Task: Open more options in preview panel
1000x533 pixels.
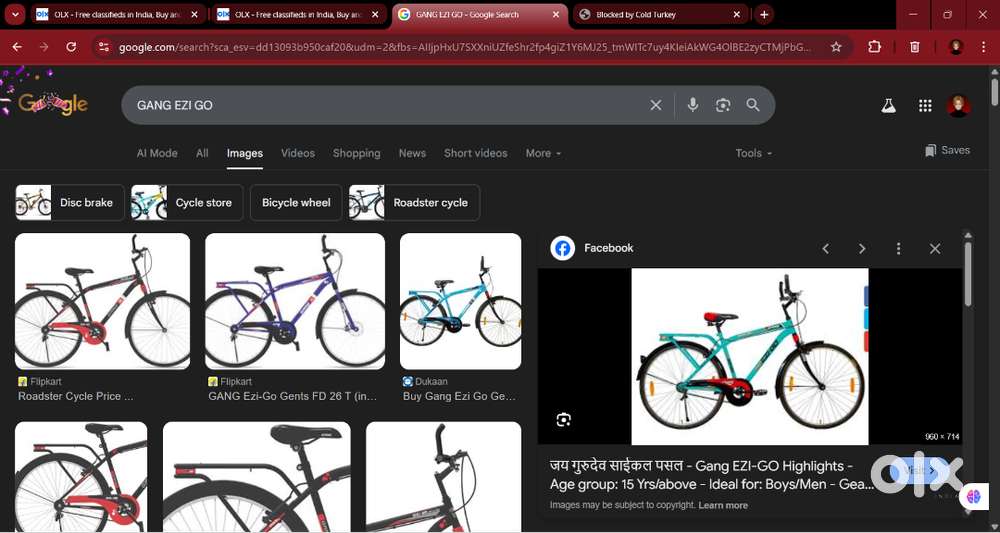Action: 898,248
